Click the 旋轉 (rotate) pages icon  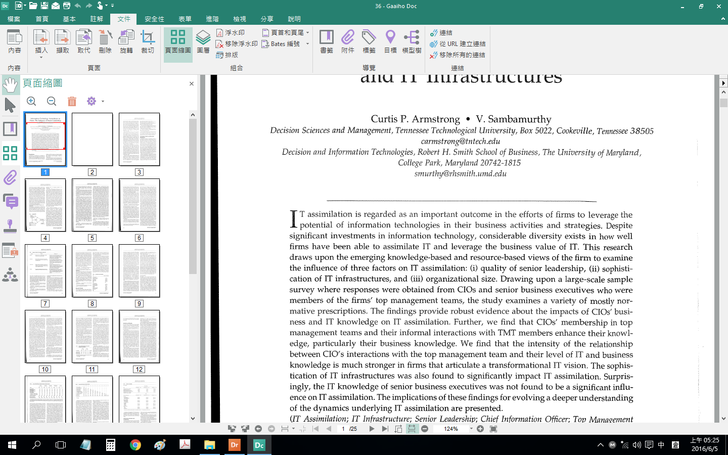tap(126, 42)
